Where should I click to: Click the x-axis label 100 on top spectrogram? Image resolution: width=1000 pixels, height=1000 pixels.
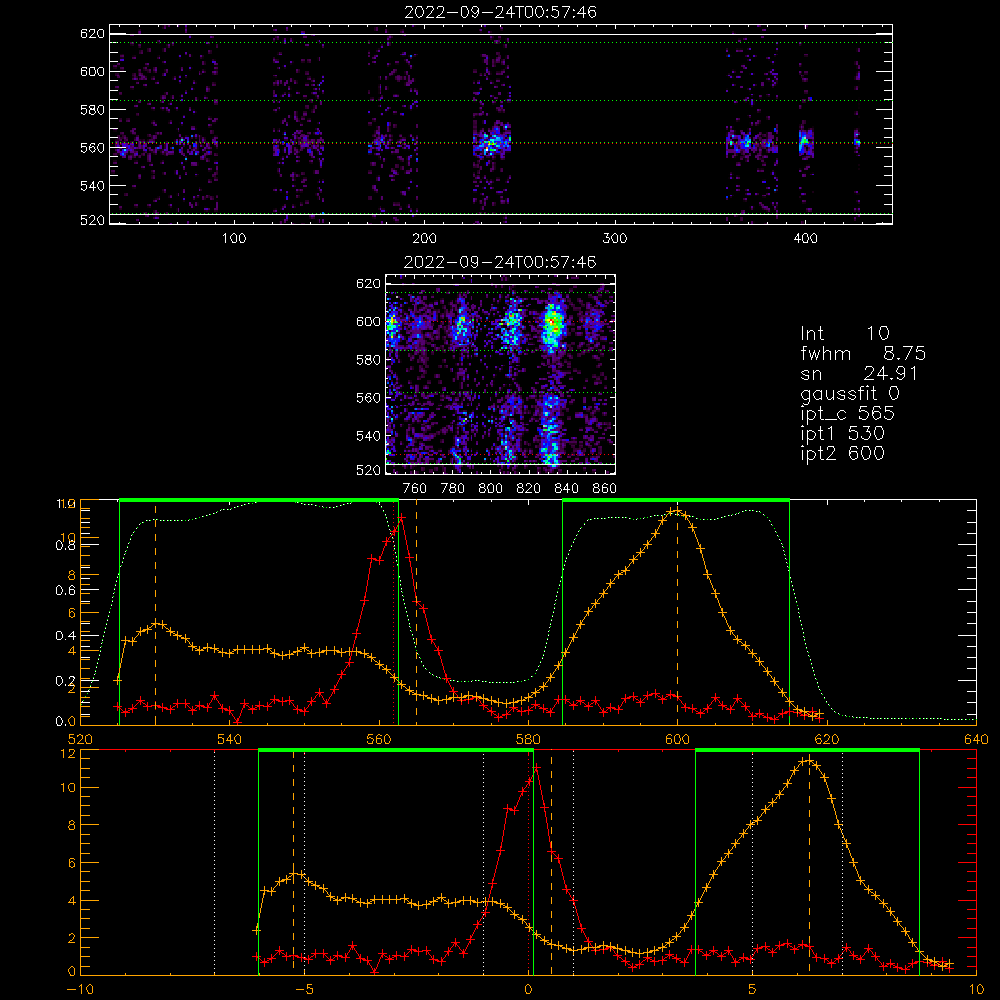pyautogui.click(x=234, y=239)
